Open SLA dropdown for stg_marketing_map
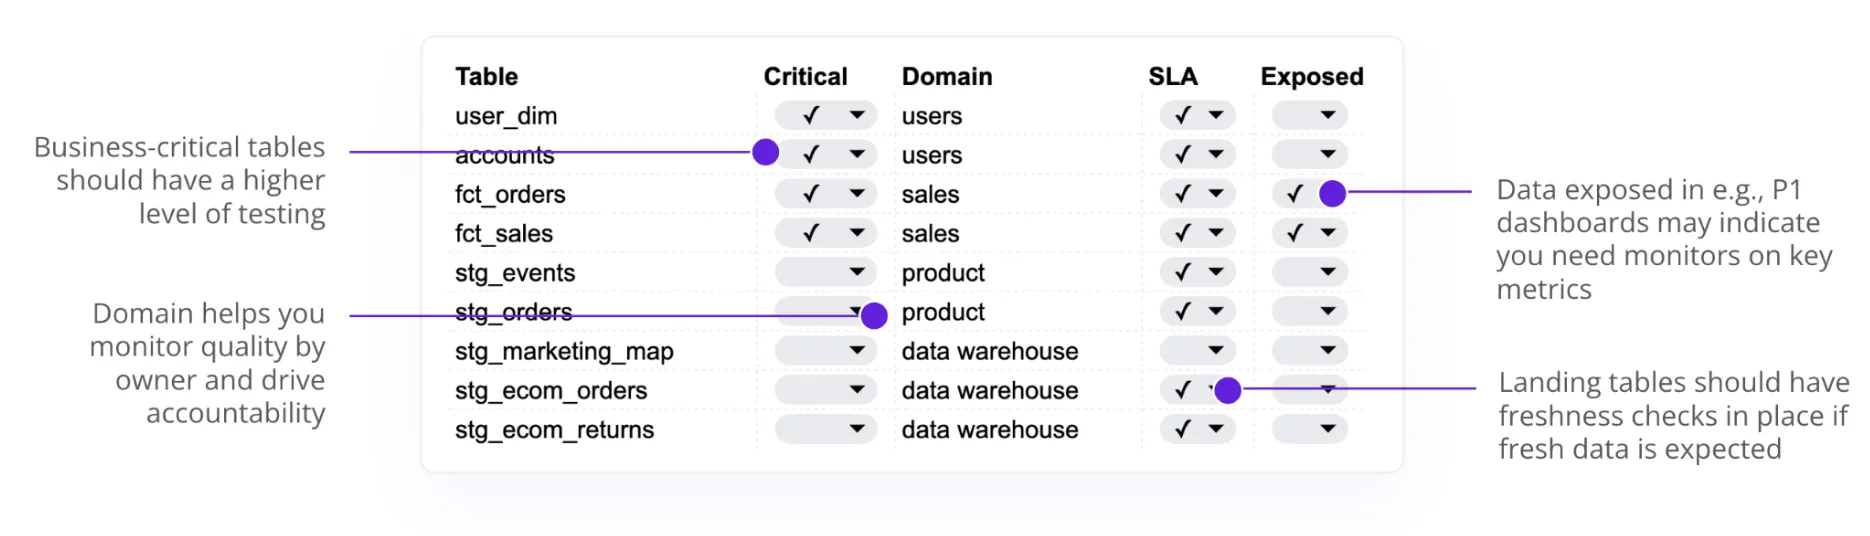 1216,351
